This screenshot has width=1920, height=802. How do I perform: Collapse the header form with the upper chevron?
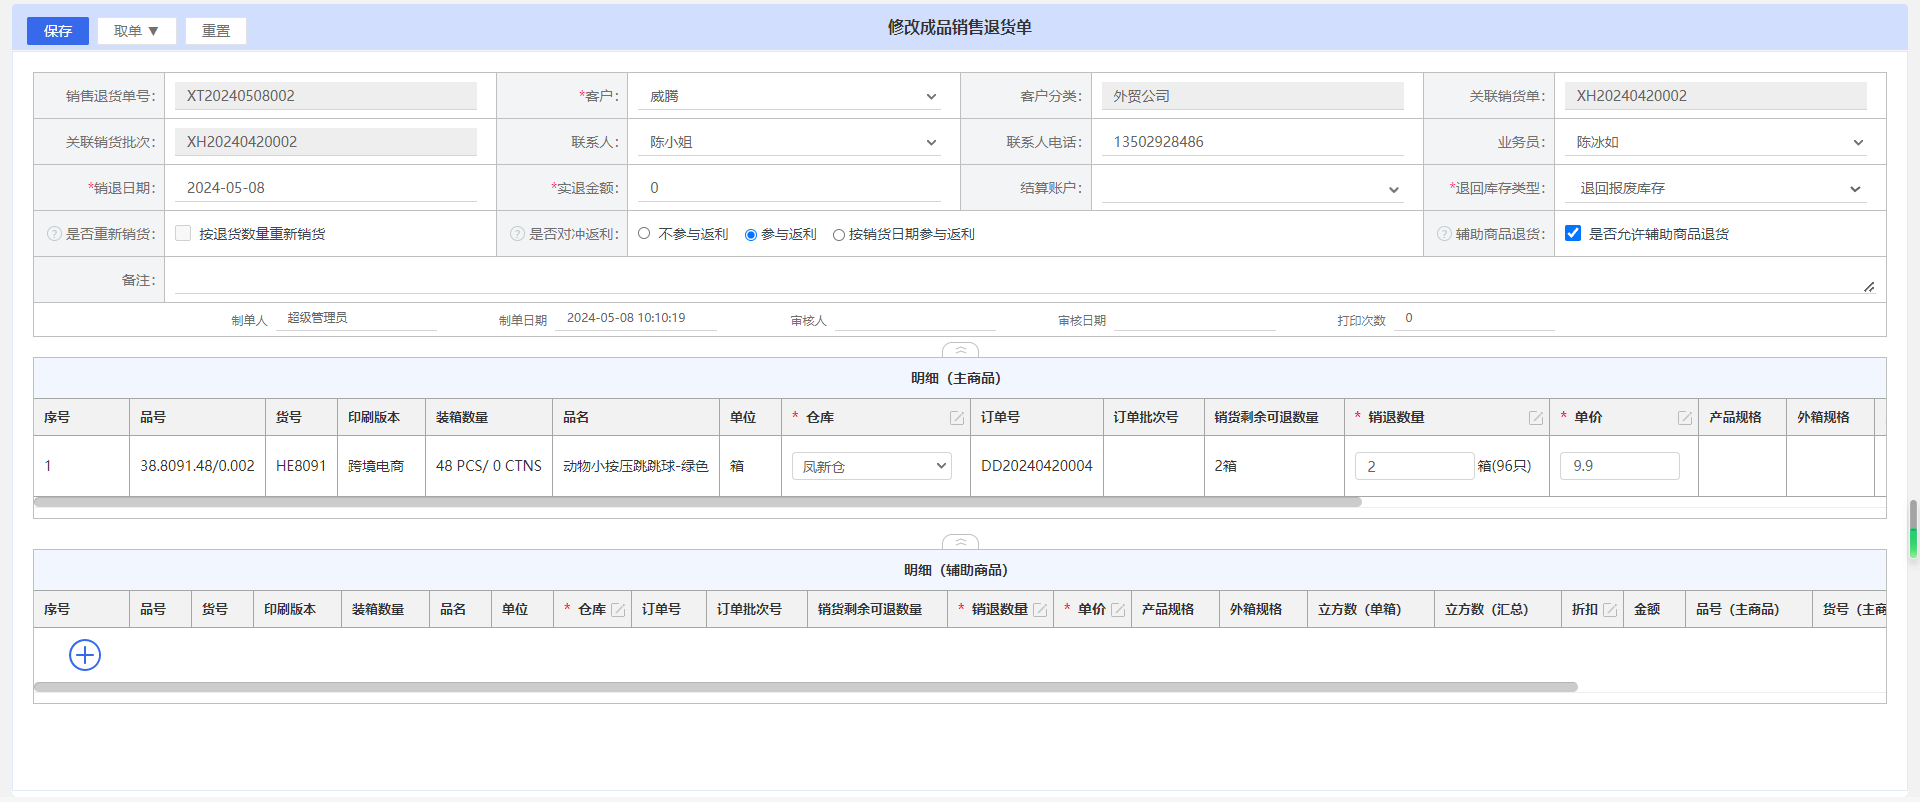point(960,350)
